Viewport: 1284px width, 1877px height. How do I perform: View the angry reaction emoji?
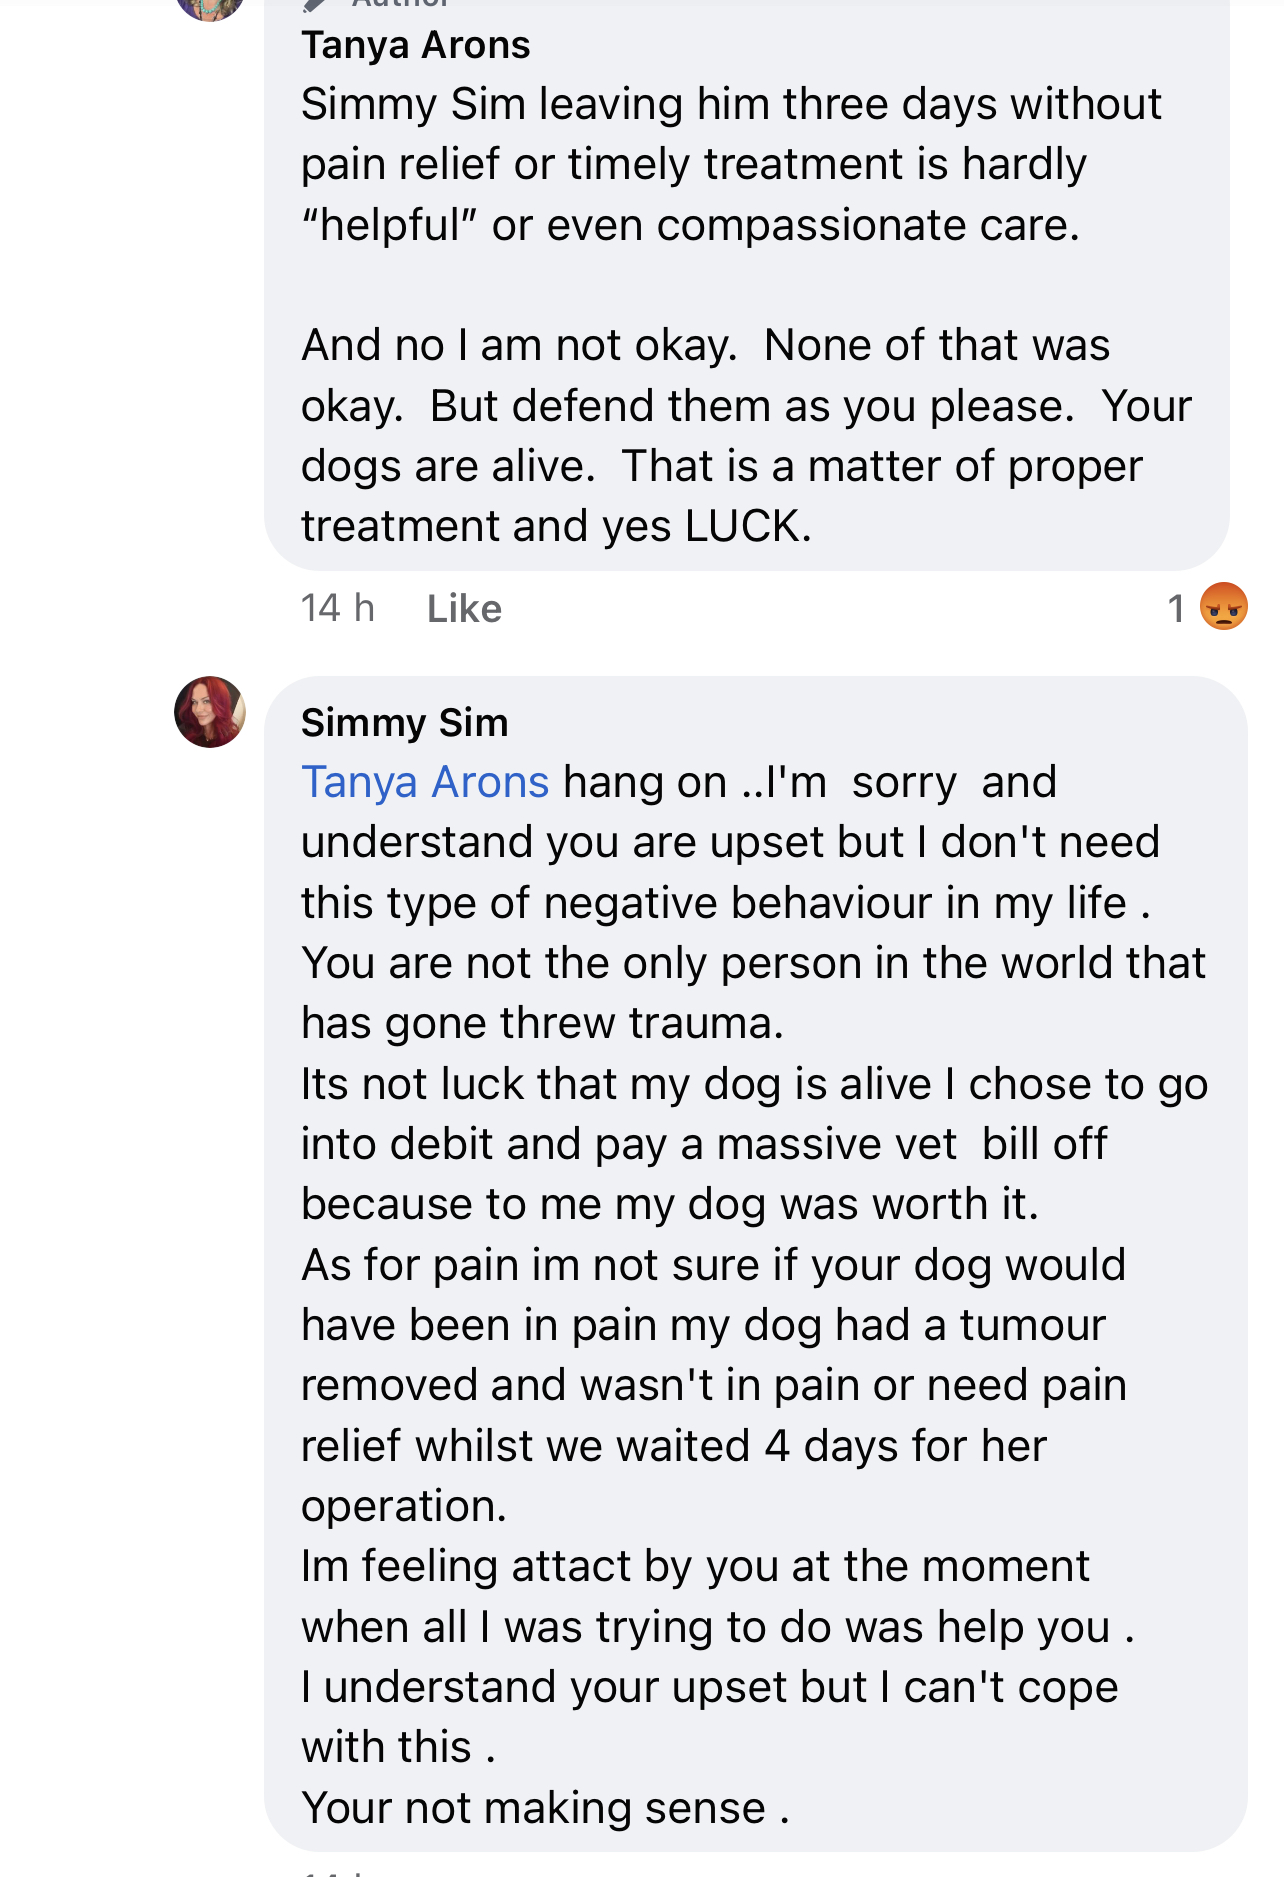pos(1224,606)
